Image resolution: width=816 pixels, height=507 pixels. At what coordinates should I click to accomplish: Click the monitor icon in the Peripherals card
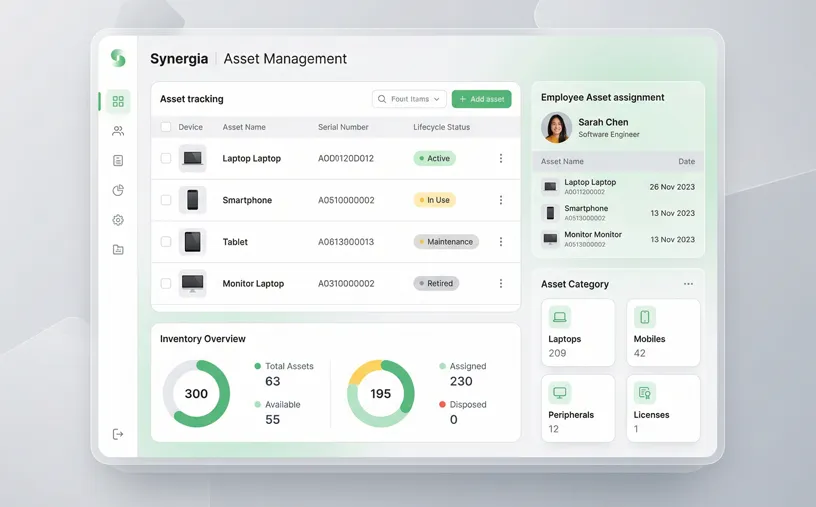559,392
